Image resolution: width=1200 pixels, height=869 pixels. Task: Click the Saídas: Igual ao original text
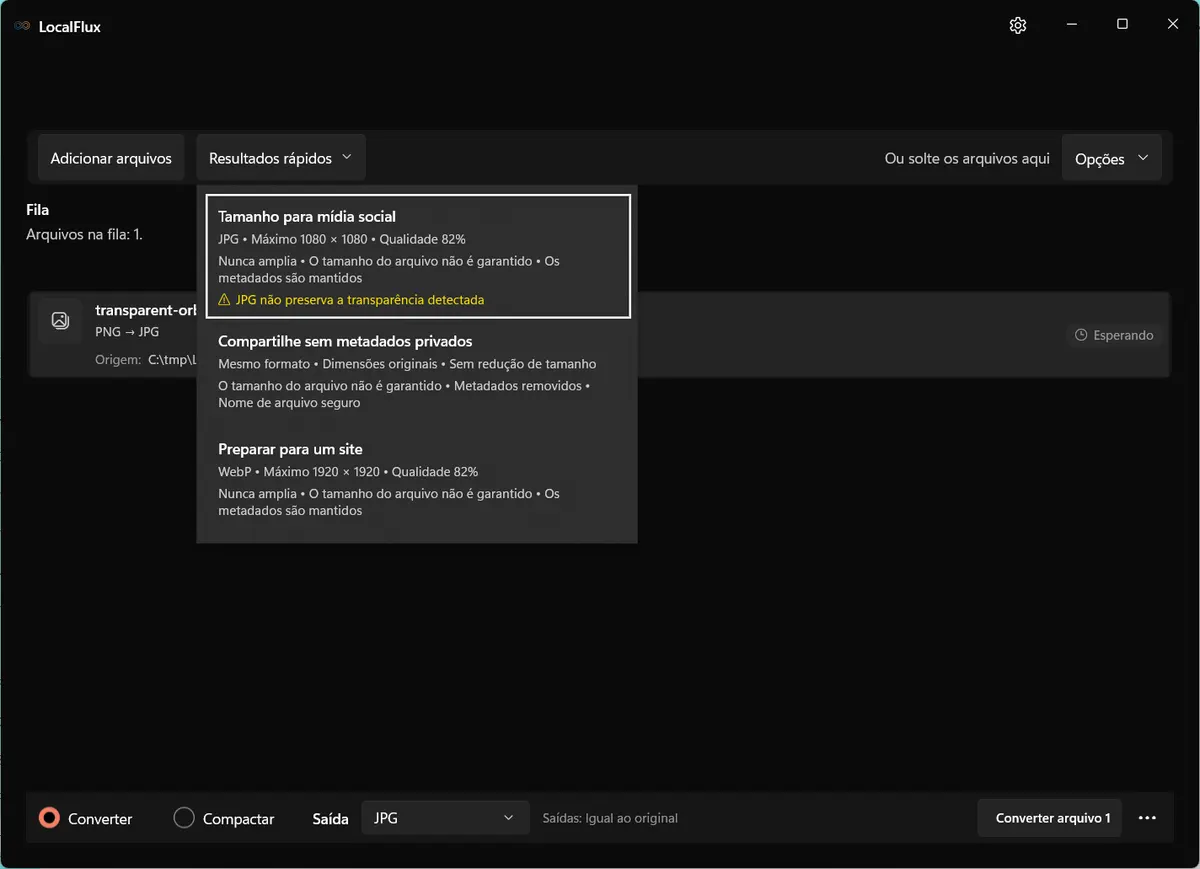tap(610, 818)
